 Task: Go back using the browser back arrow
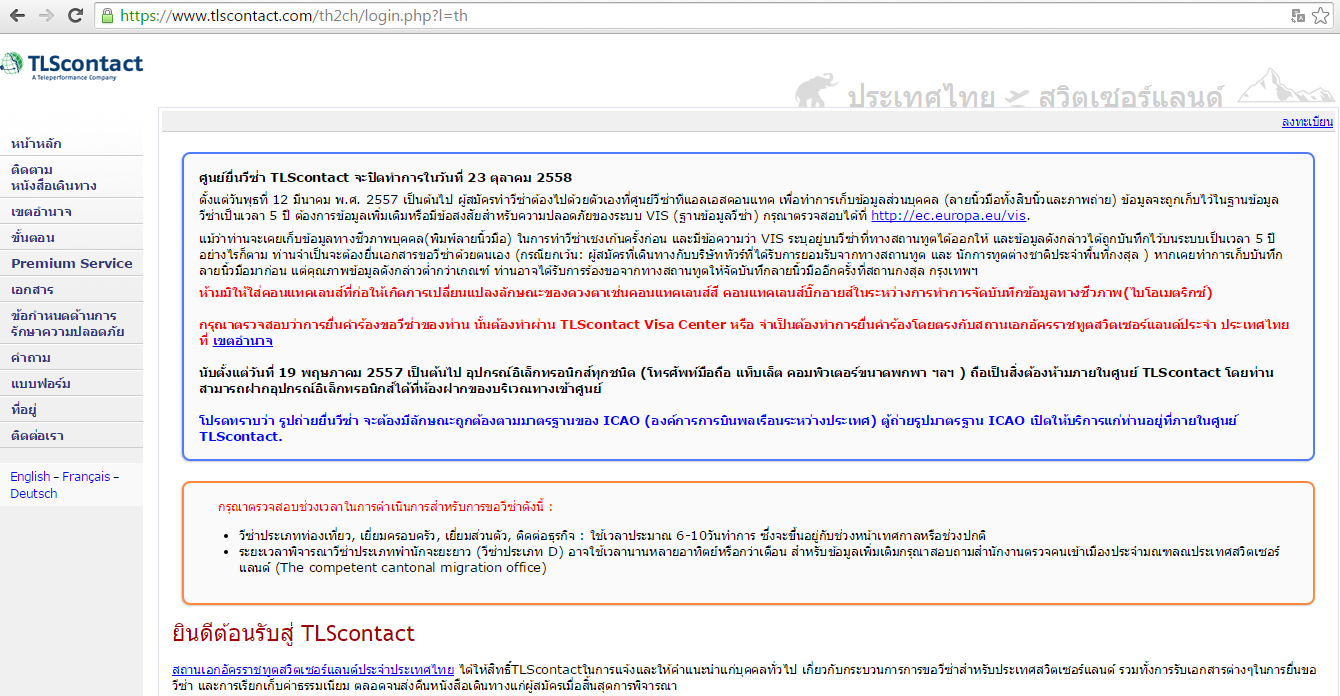pyautogui.click(x=18, y=16)
